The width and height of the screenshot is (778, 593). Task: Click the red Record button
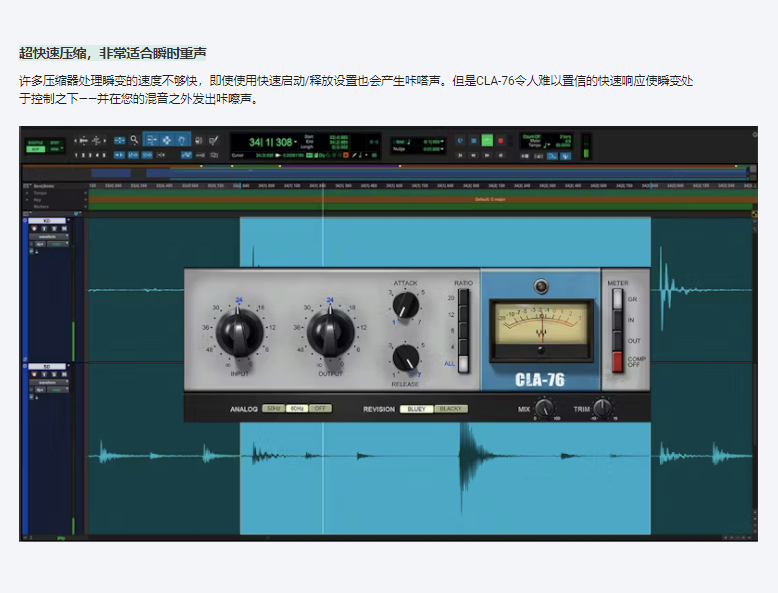click(x=501, y=140)
